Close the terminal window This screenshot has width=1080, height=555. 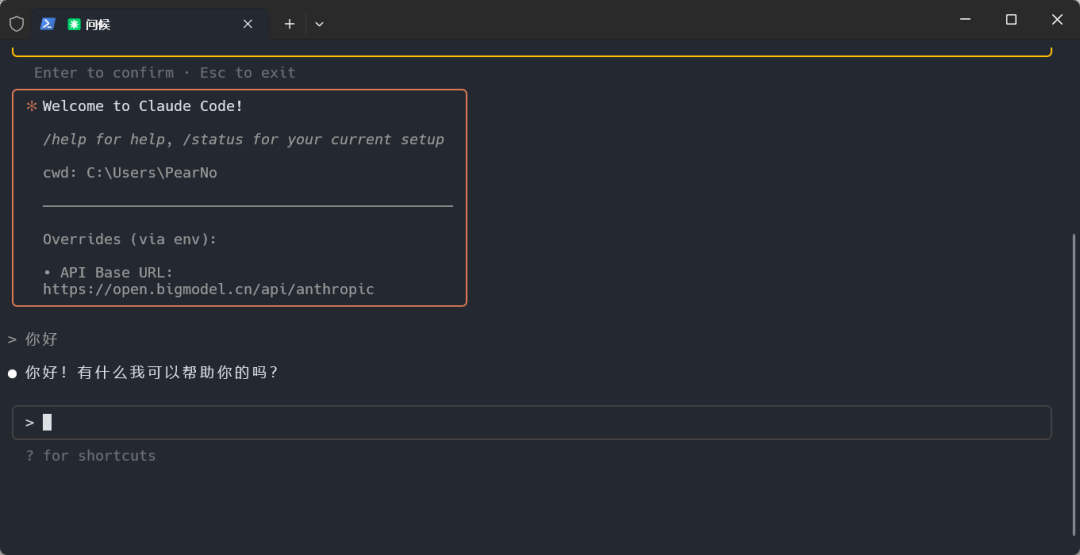coord(1057,19)
